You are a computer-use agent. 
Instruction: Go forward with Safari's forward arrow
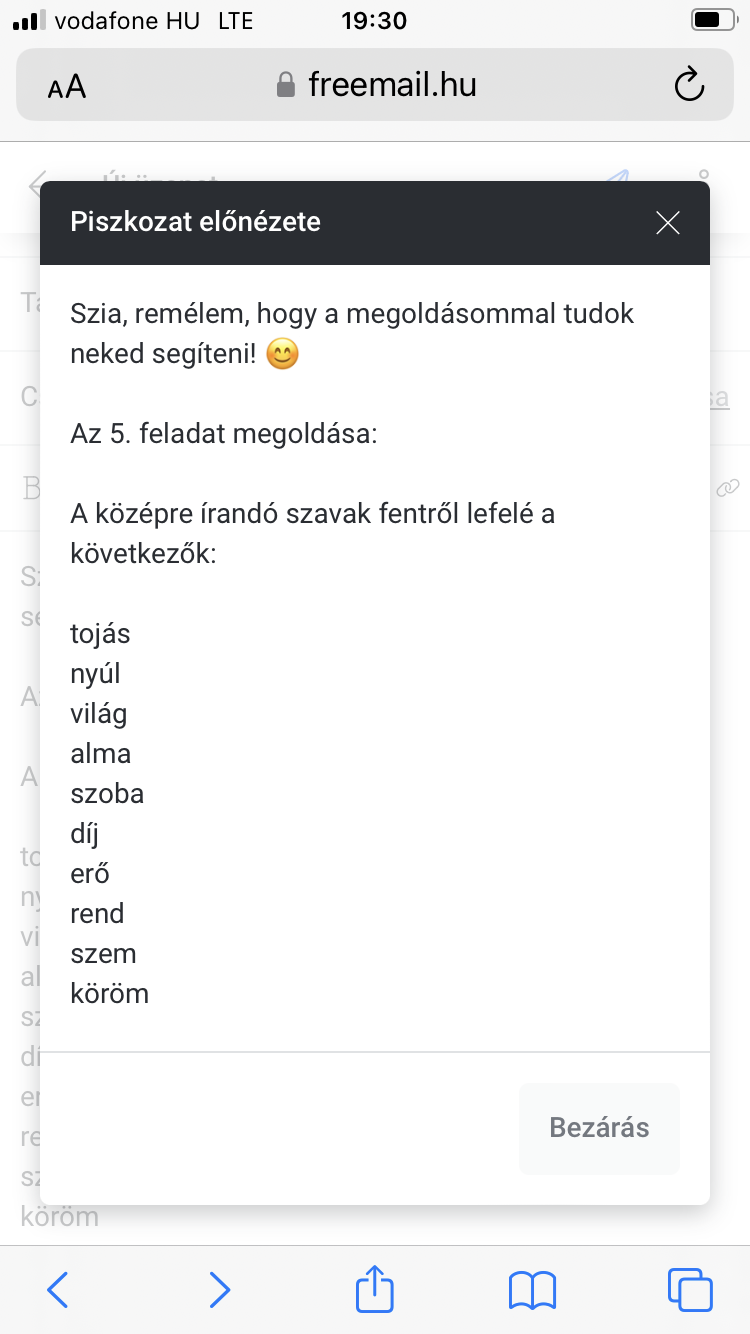219,1289
